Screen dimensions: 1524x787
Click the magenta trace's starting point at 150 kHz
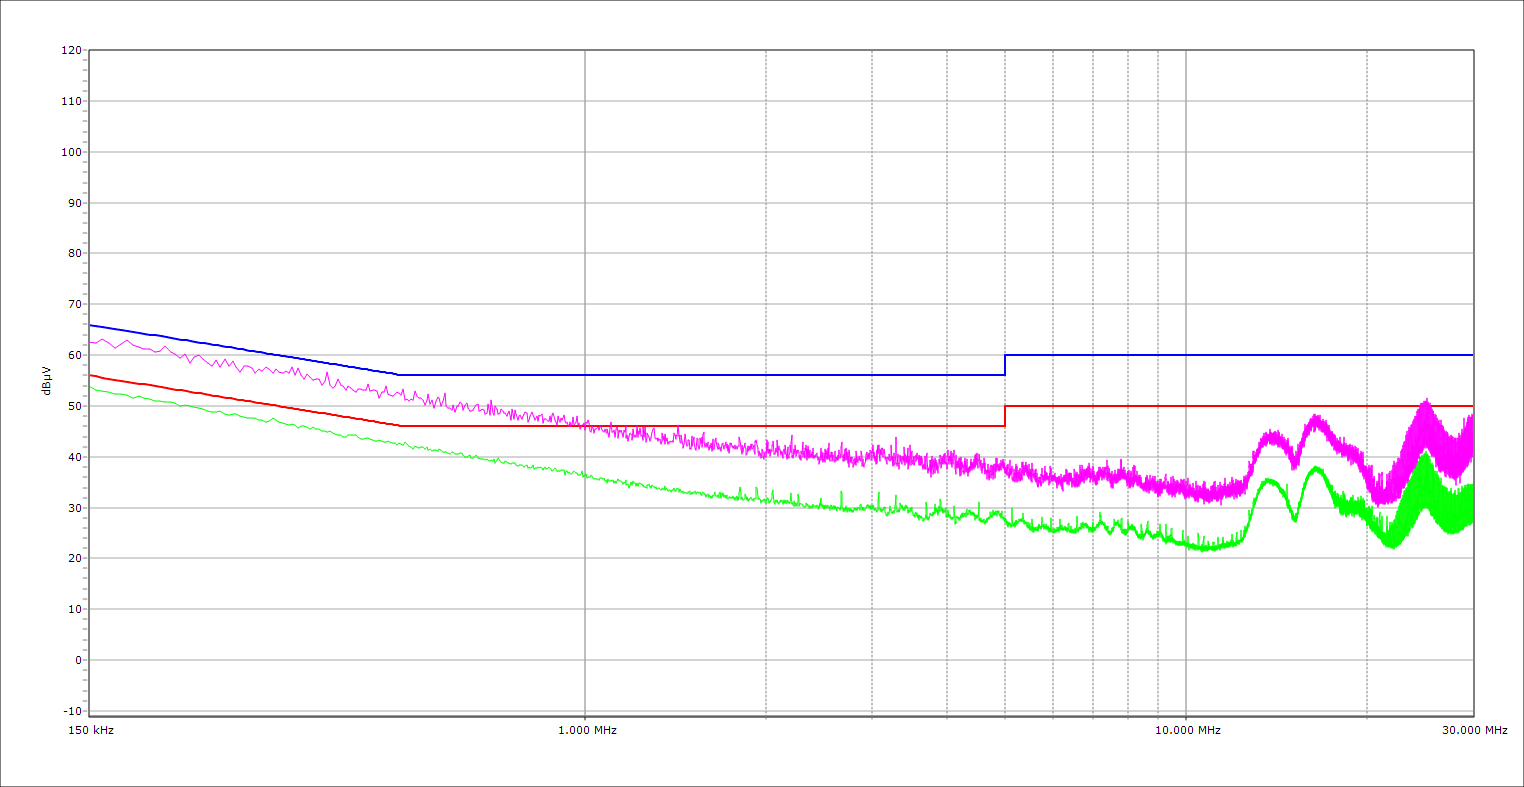point(91,342)
